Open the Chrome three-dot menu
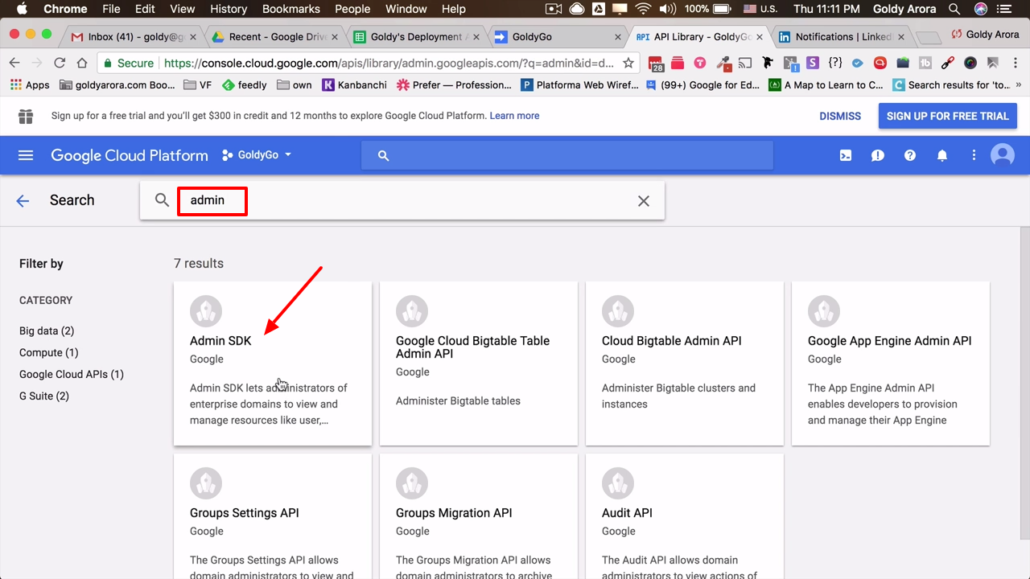Viewport: 1030px width, 579px height. click(x=1016, y=63)
